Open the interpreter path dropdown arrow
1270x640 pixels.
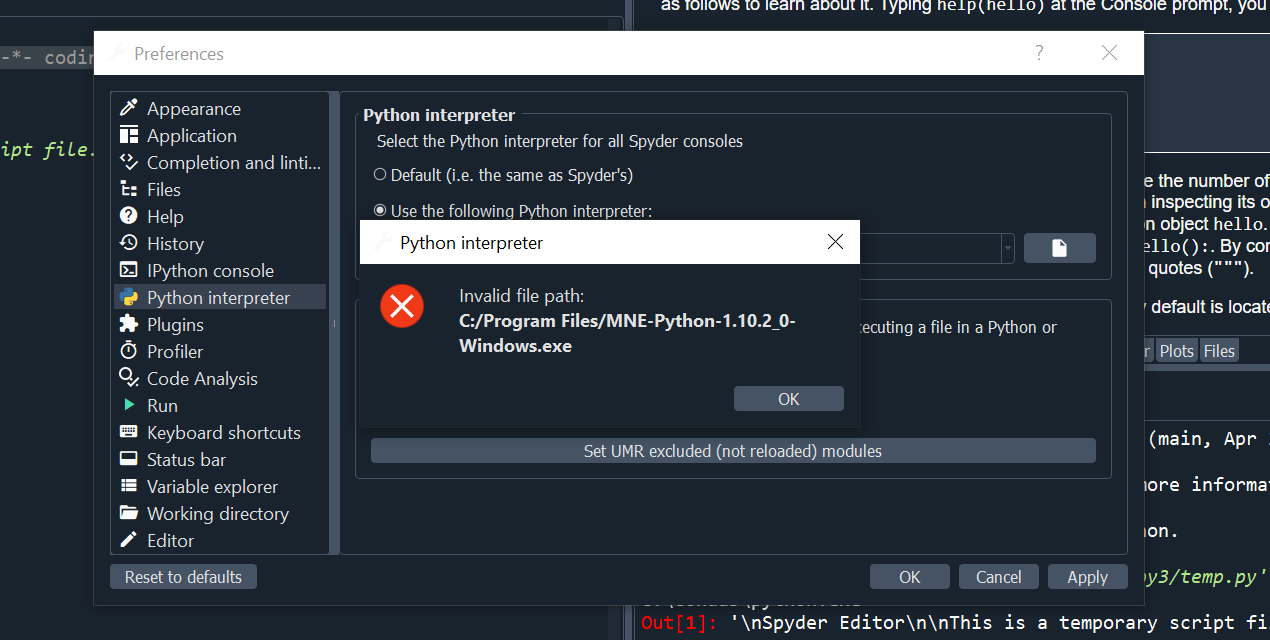coord(1007,248)
